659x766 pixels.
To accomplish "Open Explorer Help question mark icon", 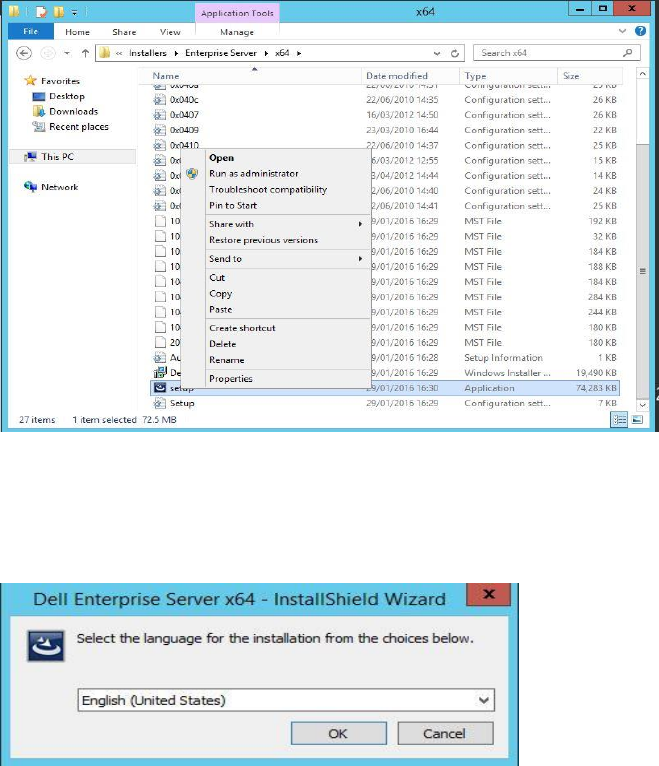I will [x=640, y=31].
